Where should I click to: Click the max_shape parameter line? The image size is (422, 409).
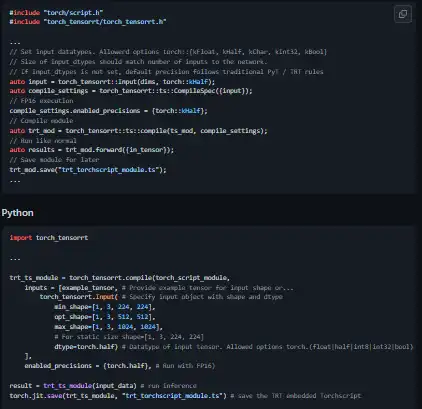tap(108, 327)
